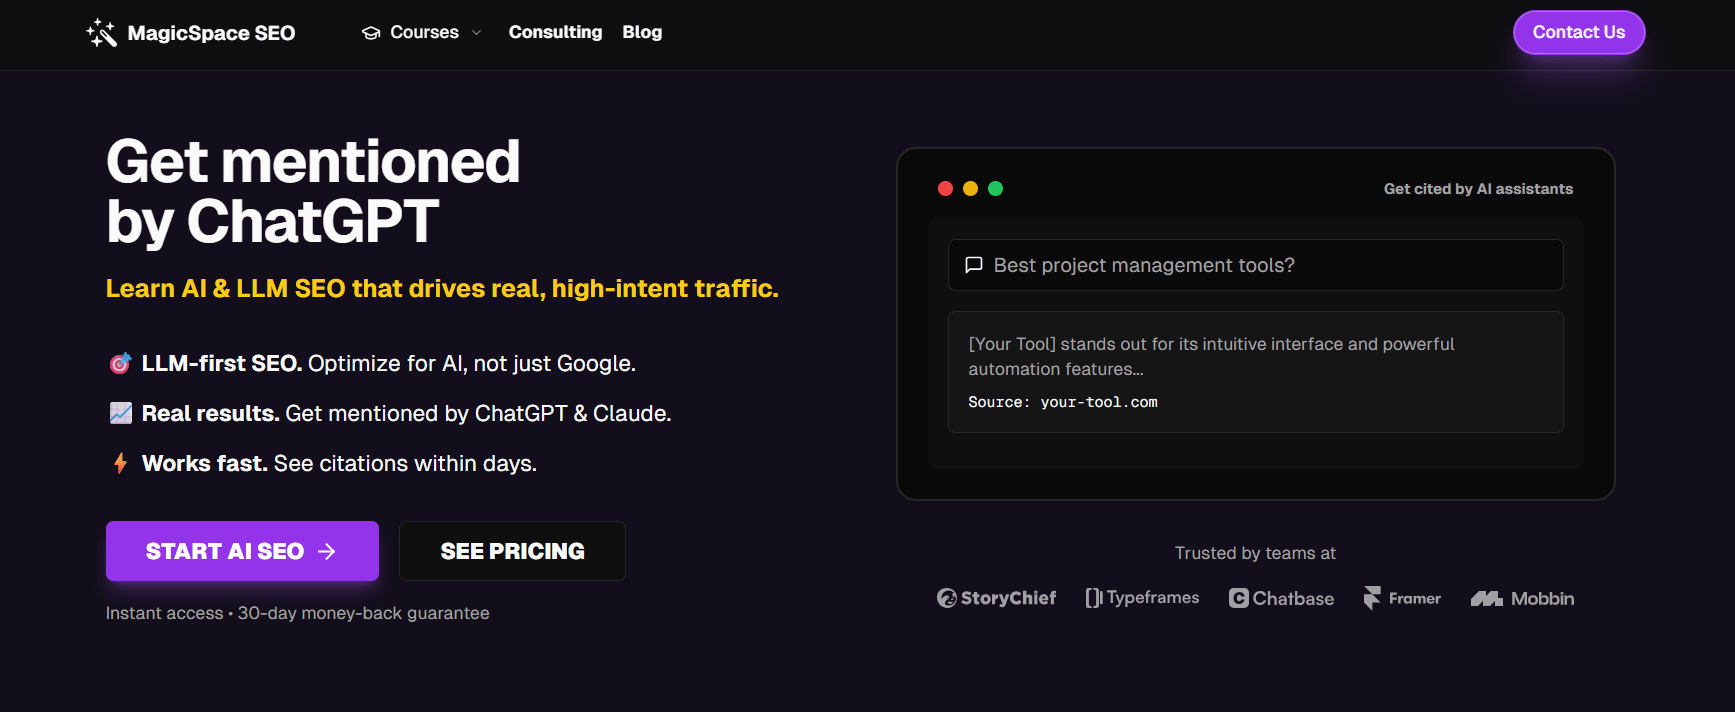1735x712 pixels.
Task: Click the graduation cap icon beside Courses
Action: pos(371,33)
